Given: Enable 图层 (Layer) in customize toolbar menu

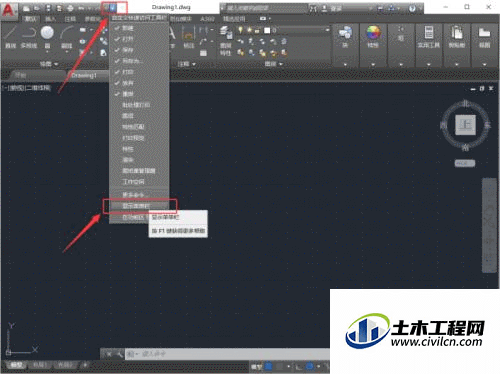Looking at the screenshot, I should pyautogui.click(x=139, y=116).
